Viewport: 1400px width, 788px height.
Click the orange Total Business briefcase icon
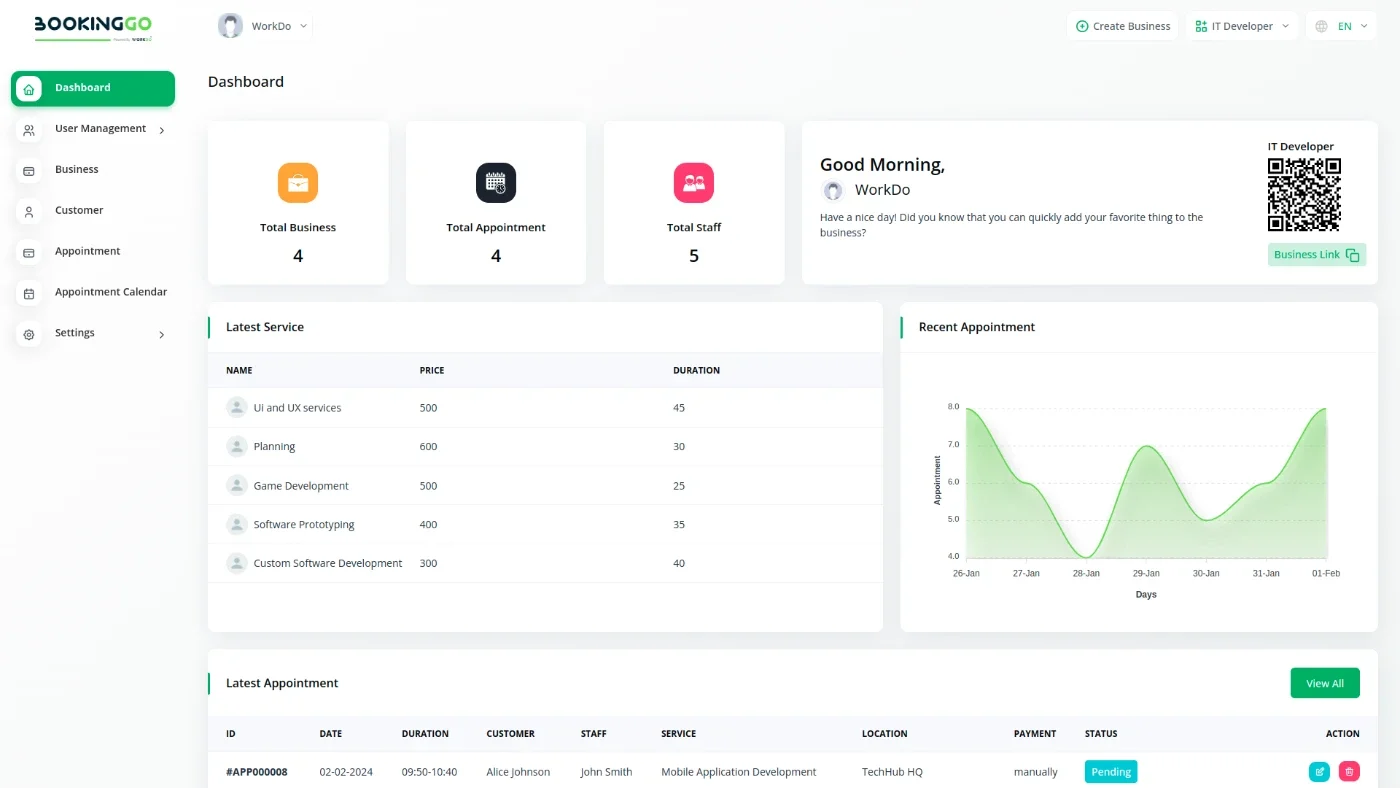298,183
